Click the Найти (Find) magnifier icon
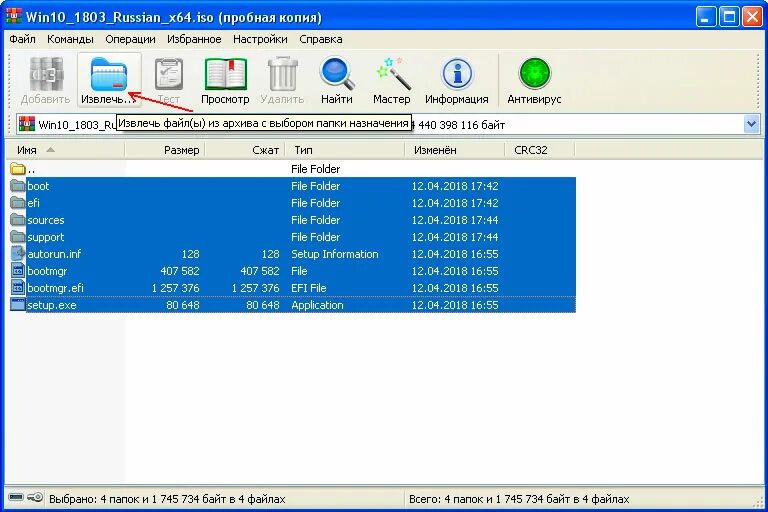This screenshot has width=768, height=512. coord(336,74)
